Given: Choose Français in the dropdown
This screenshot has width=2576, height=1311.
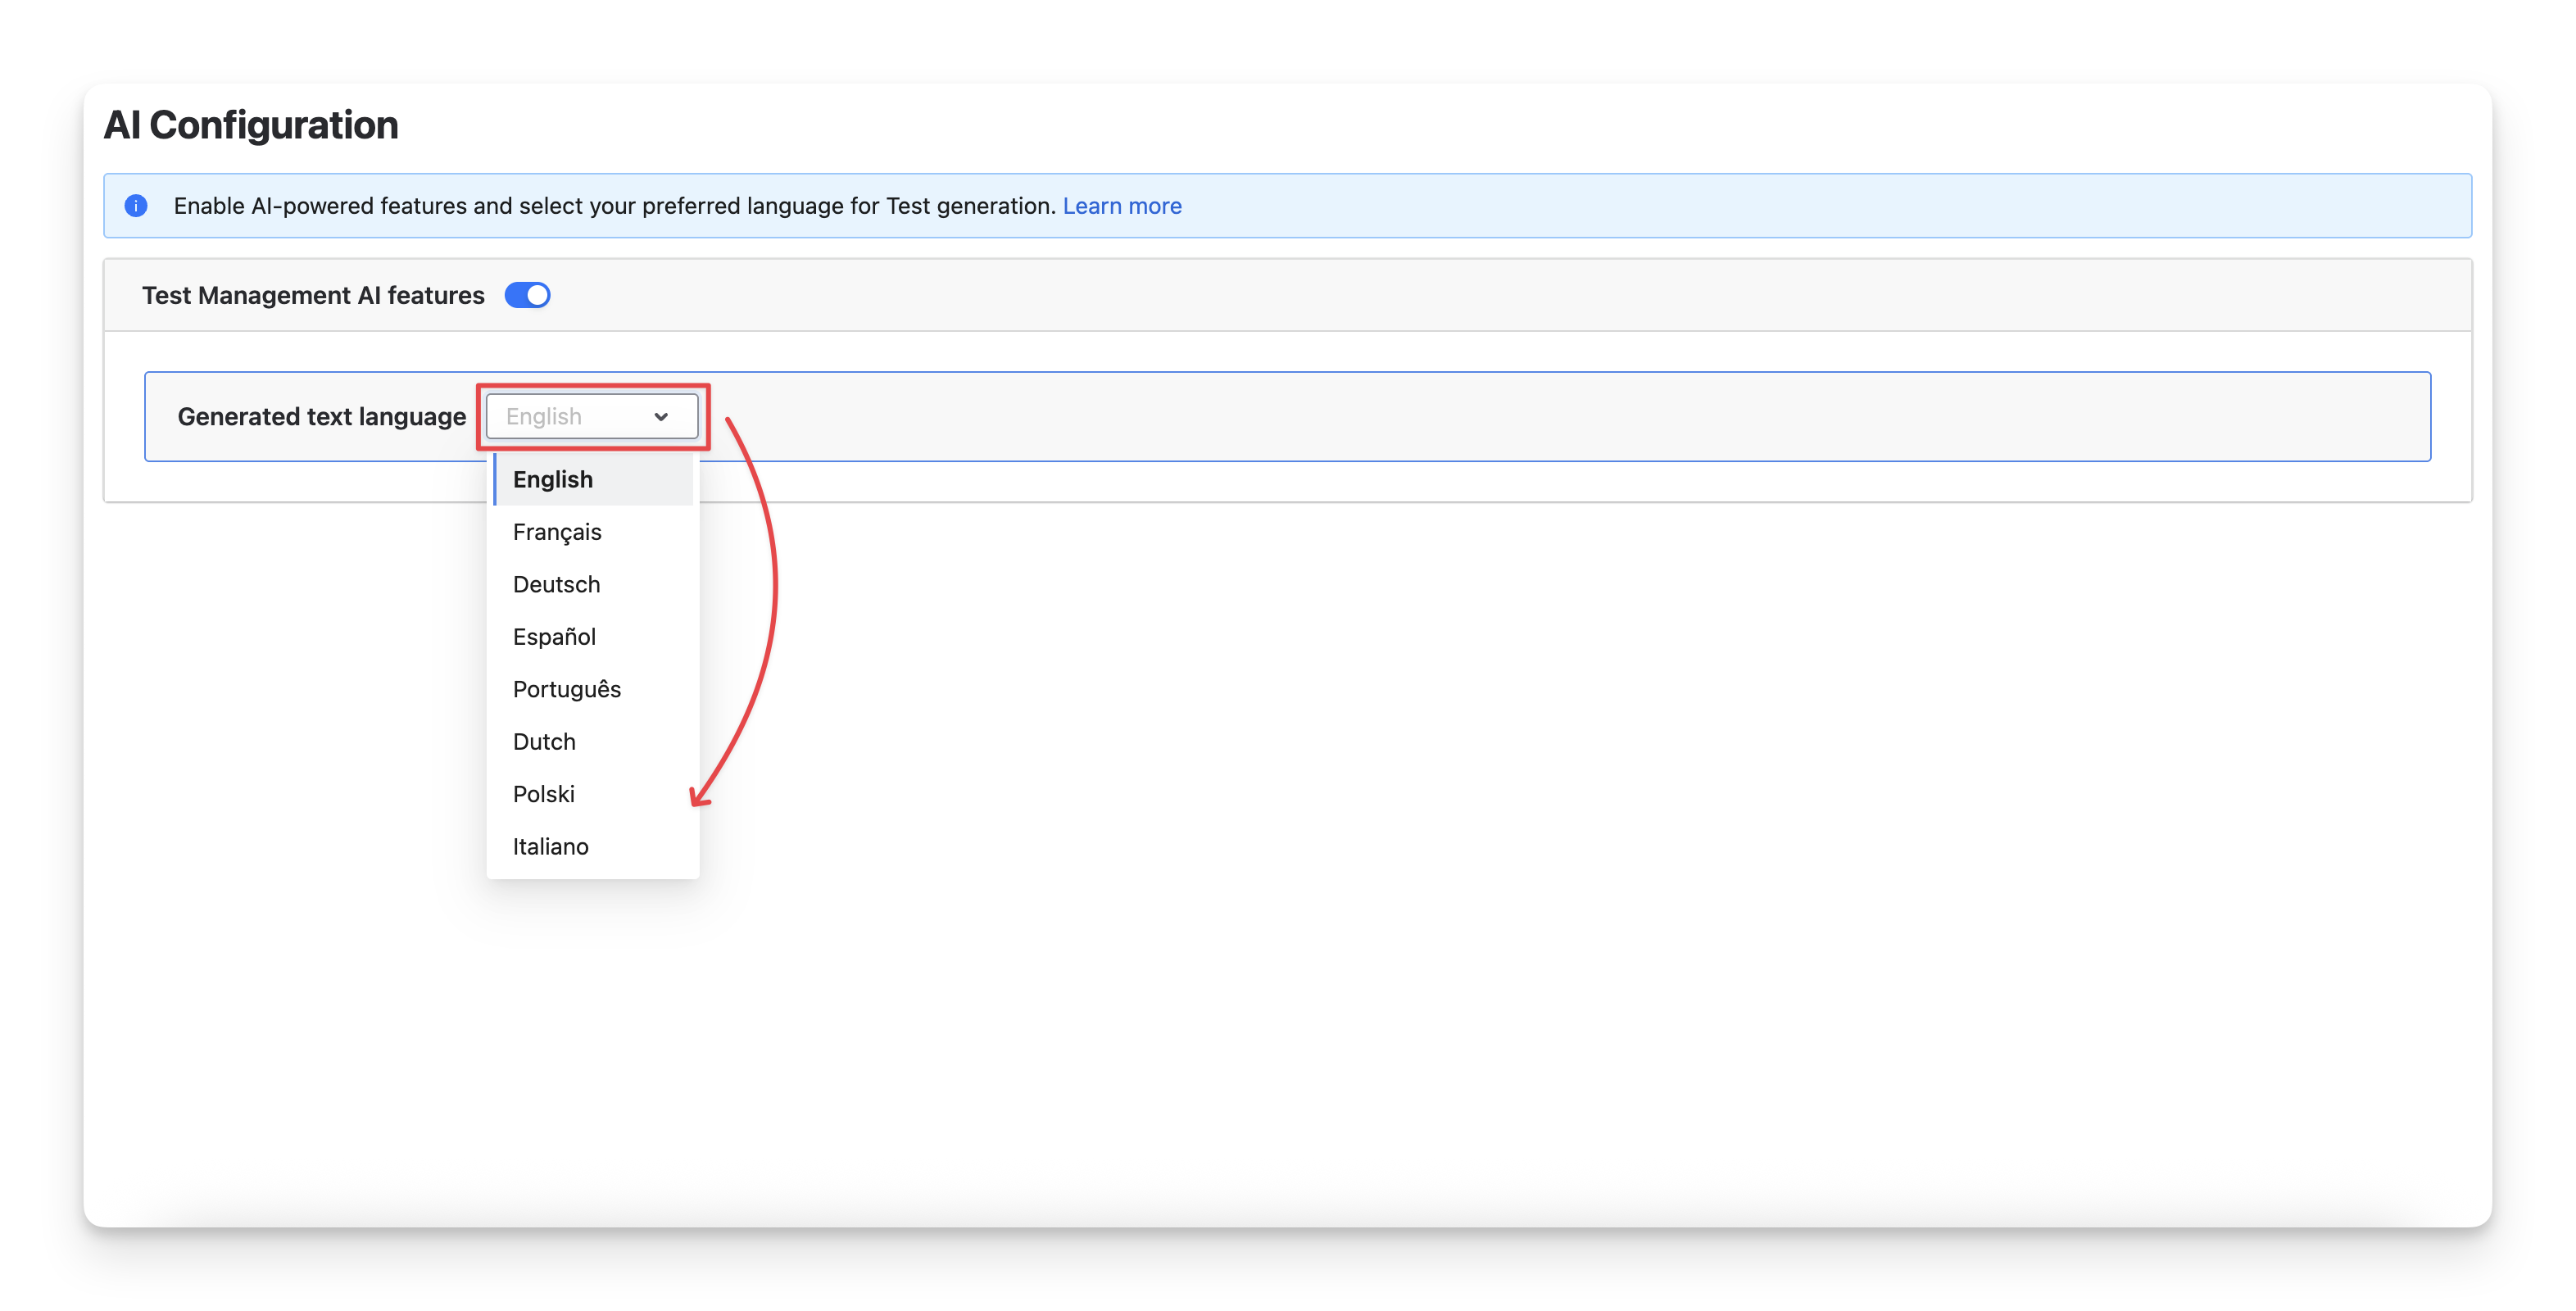Looking at the screenshot, I should [x=557, y=532].
